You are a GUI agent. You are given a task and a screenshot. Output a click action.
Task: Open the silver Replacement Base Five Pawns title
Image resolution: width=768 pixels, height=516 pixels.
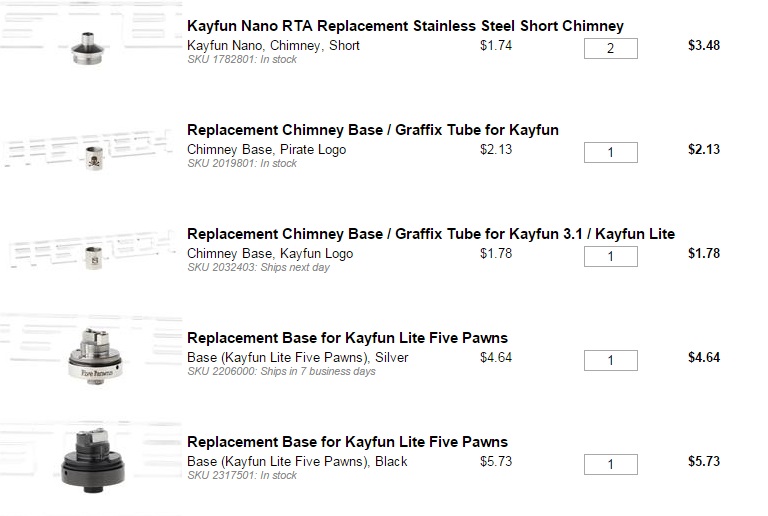click(x=347, y=338)
